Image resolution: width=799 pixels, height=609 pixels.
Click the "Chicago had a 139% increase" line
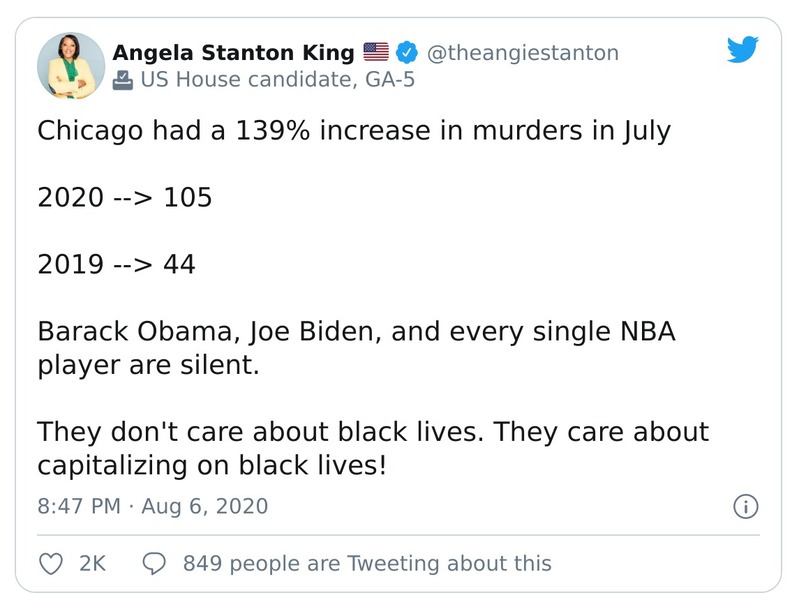(x=353, y=131)
